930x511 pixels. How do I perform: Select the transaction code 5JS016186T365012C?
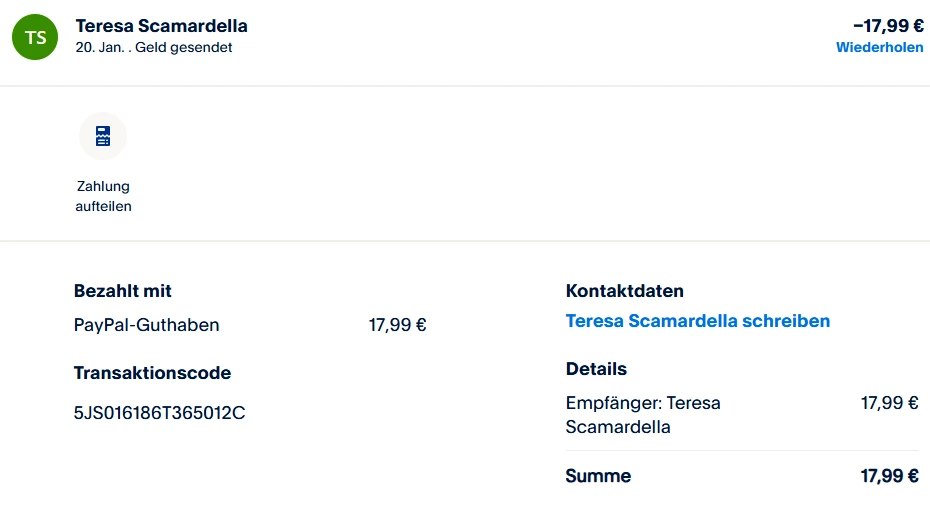[x=159, y=412]
